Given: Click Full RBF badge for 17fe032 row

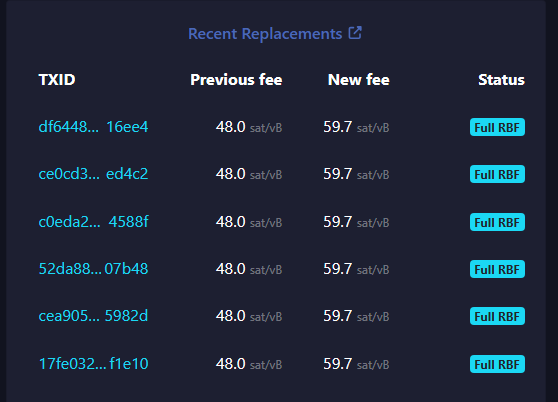Looking at the screenshot, I should click(497, 364).
